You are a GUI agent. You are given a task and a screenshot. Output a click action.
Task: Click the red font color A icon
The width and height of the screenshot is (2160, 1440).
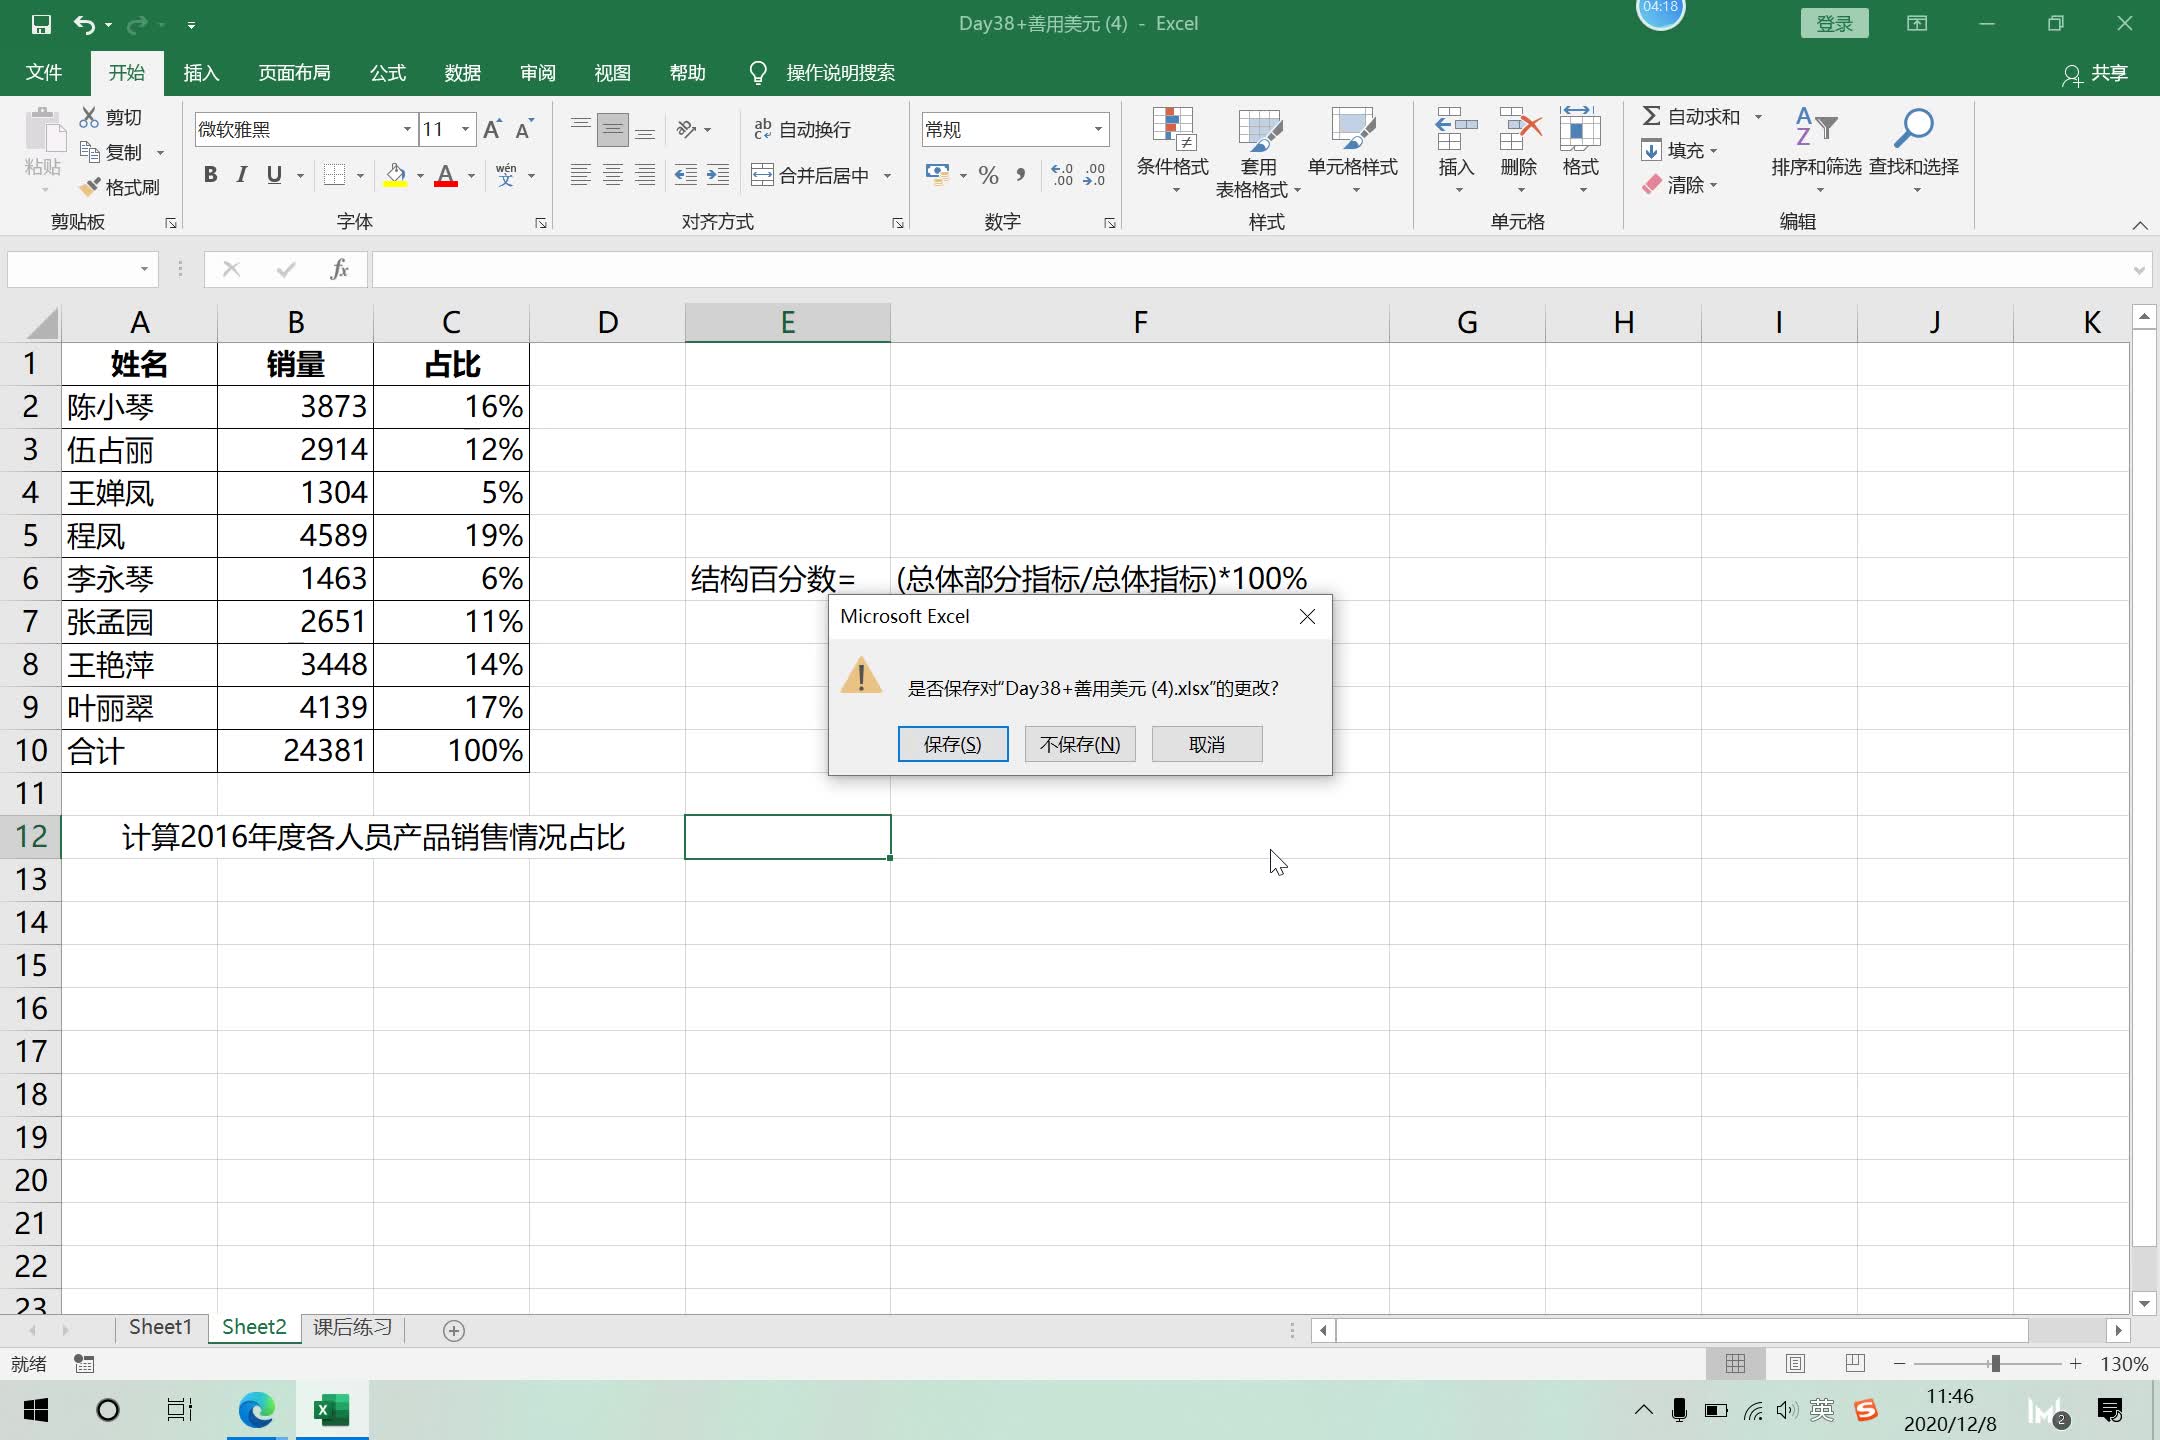tap(446, 175)
